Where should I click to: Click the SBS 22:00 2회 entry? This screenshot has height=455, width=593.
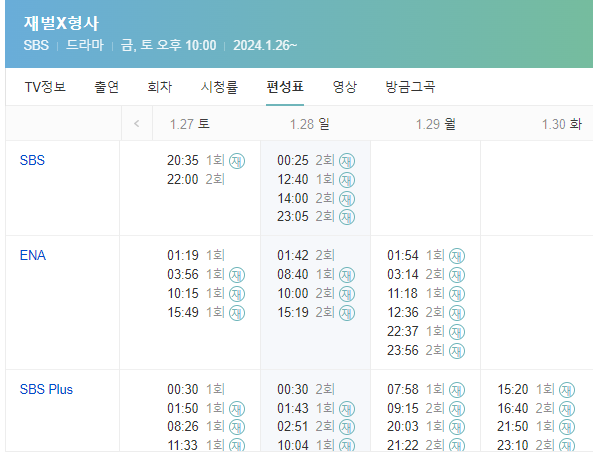pos(196,179)
